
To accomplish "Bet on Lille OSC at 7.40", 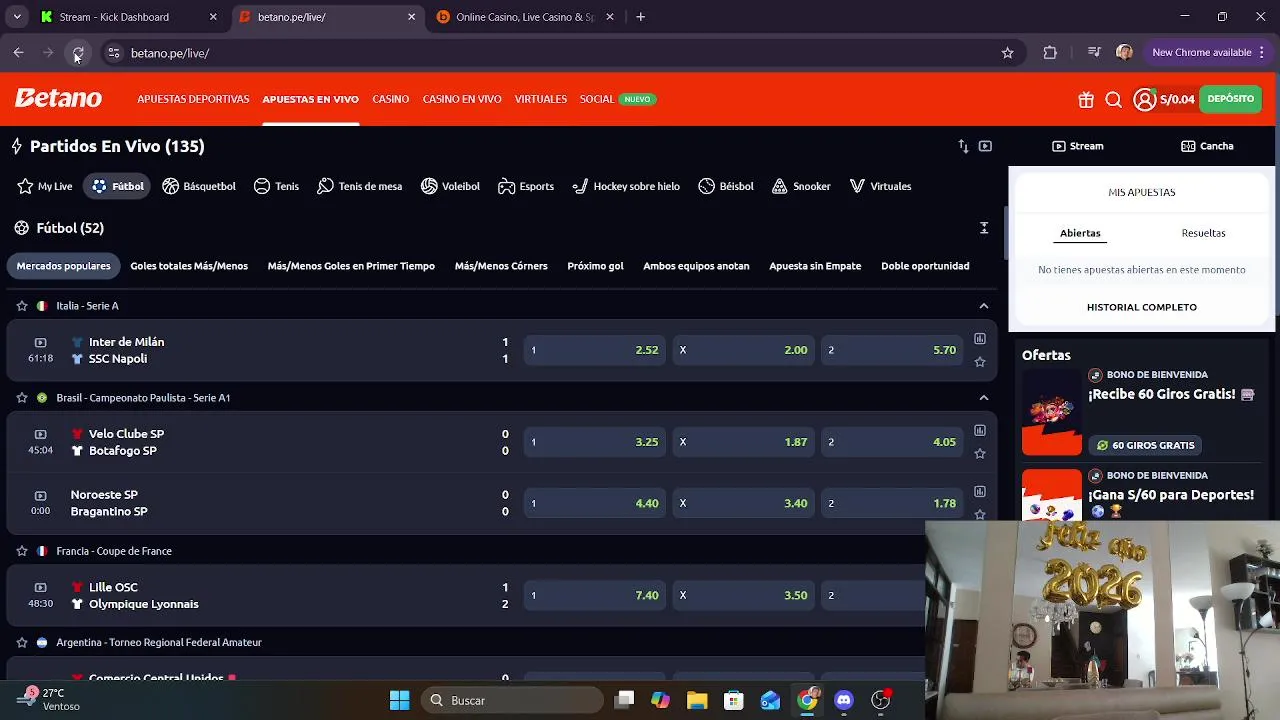I will click(595, 595).
